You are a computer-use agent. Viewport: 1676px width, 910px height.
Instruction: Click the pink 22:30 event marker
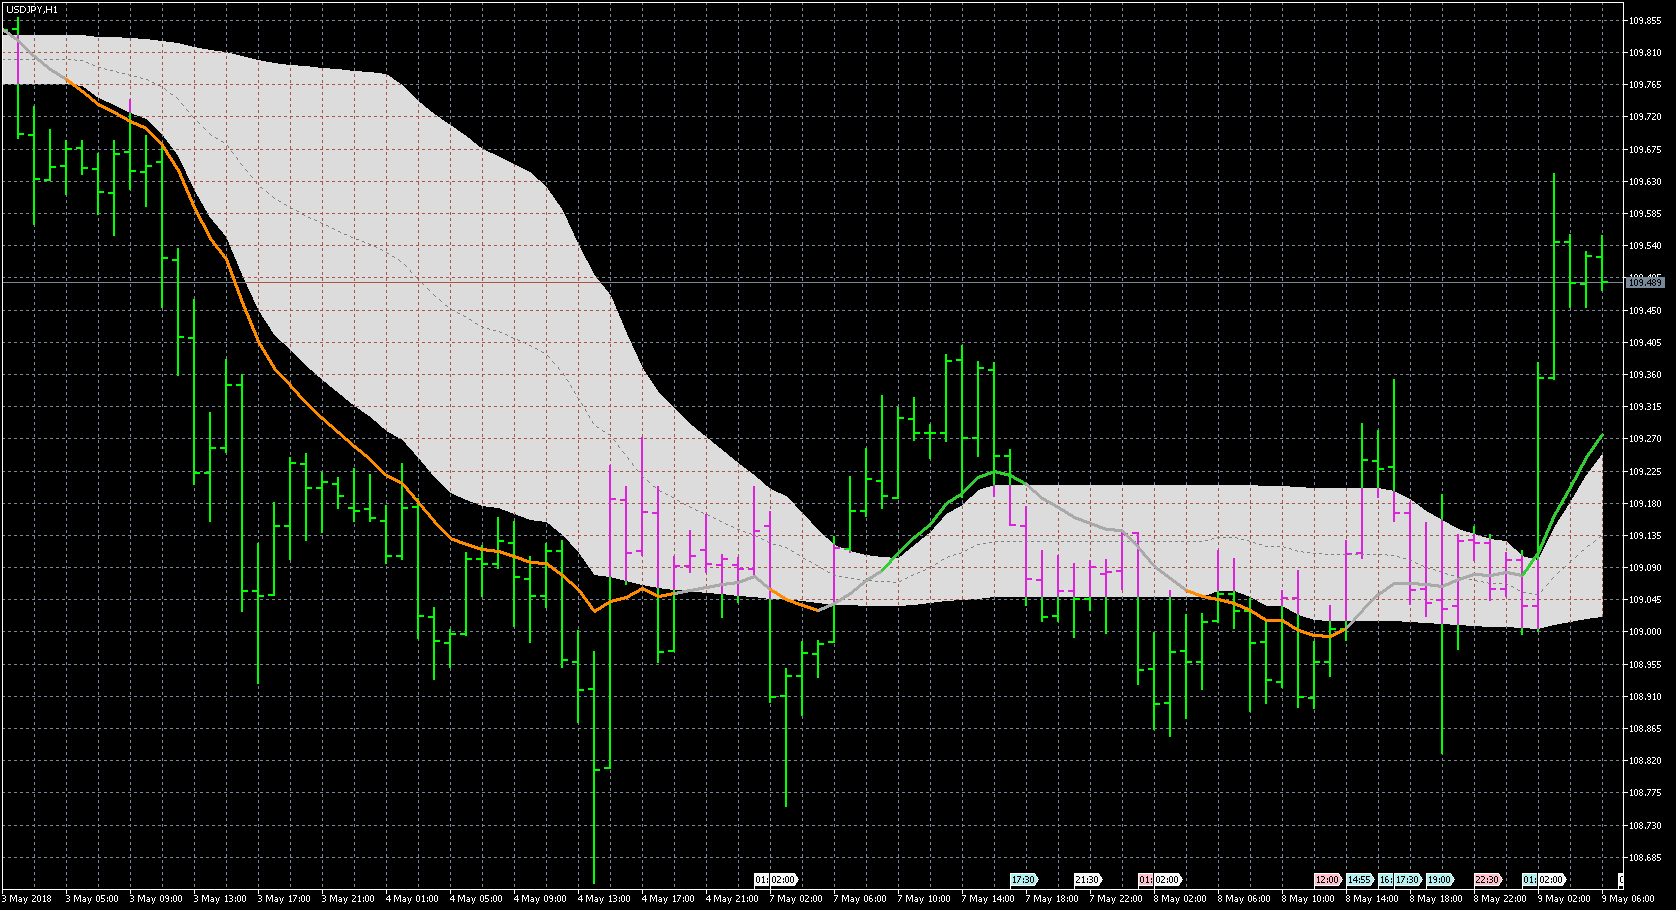point(1487,880)
